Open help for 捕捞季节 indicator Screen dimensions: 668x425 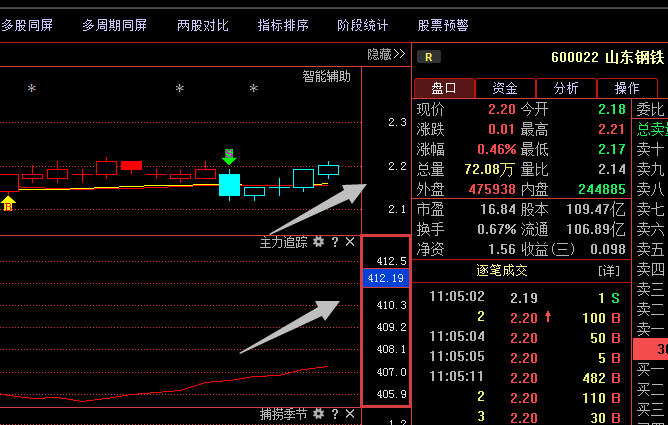tap(335, 414)
